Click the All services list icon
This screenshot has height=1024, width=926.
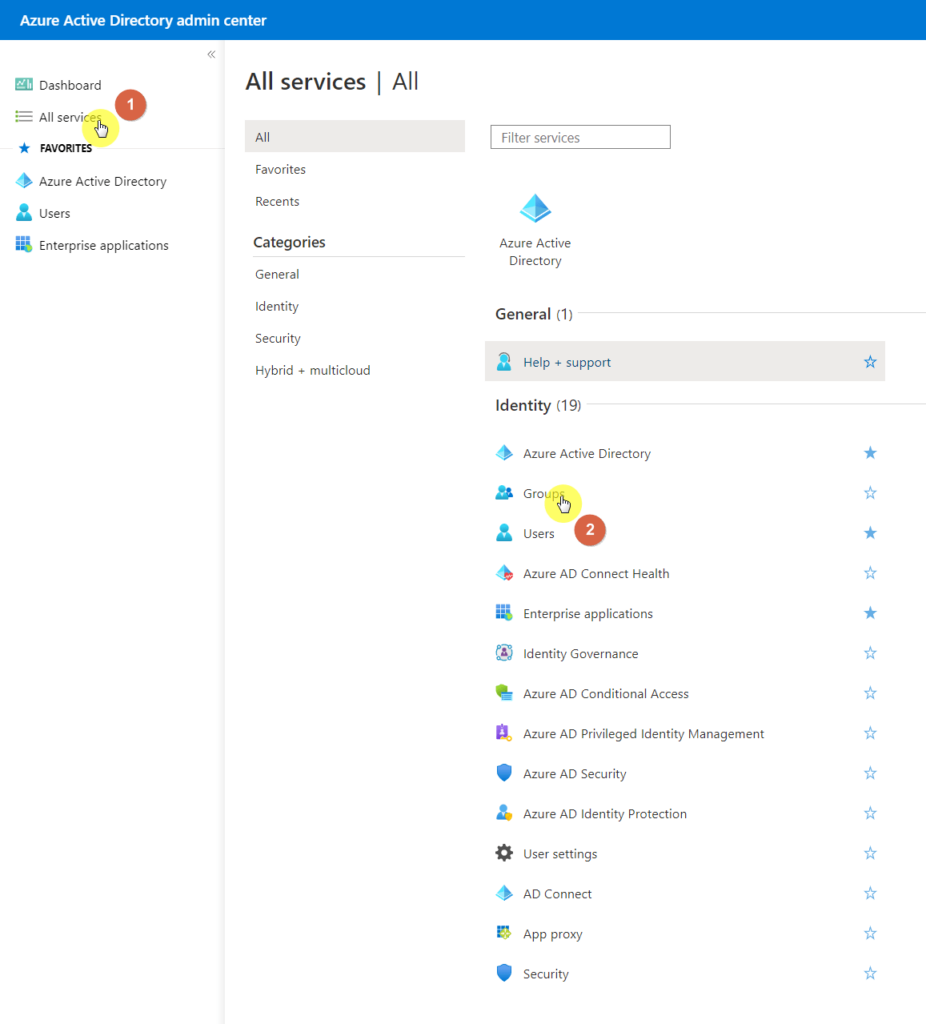[x=24, y=116]
